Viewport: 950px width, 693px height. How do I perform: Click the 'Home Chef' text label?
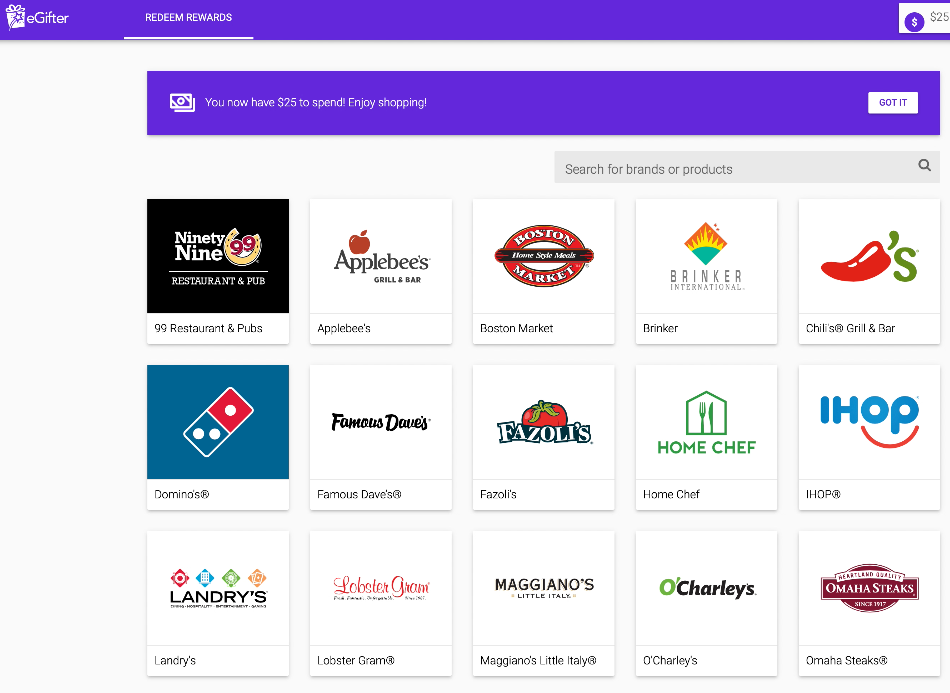pyautogui.click(x=671, y=494)
